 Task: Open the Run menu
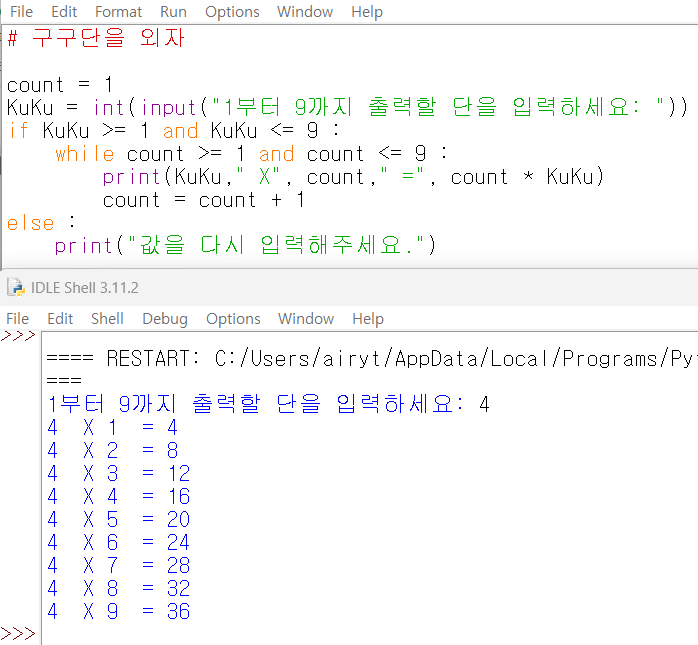click(173, 12)
